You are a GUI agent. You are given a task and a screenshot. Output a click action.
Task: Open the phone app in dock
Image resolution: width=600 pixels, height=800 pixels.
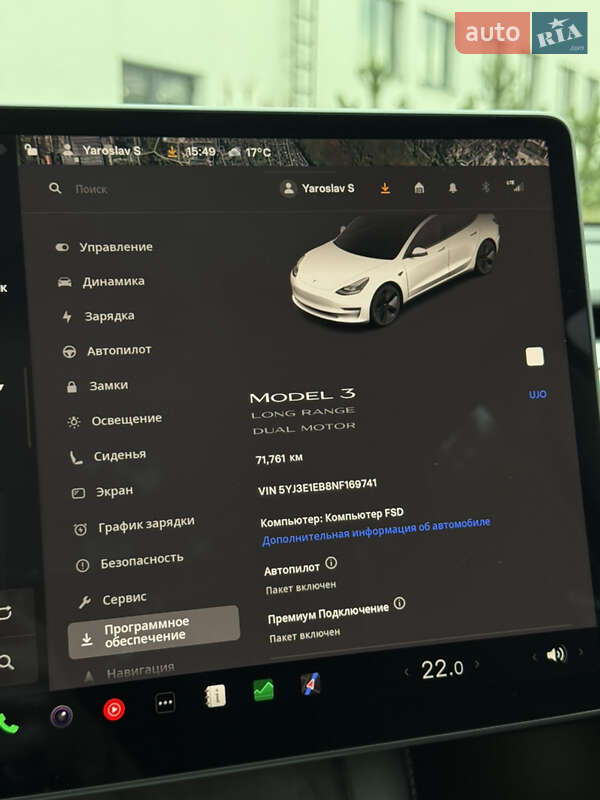[8, 723]
